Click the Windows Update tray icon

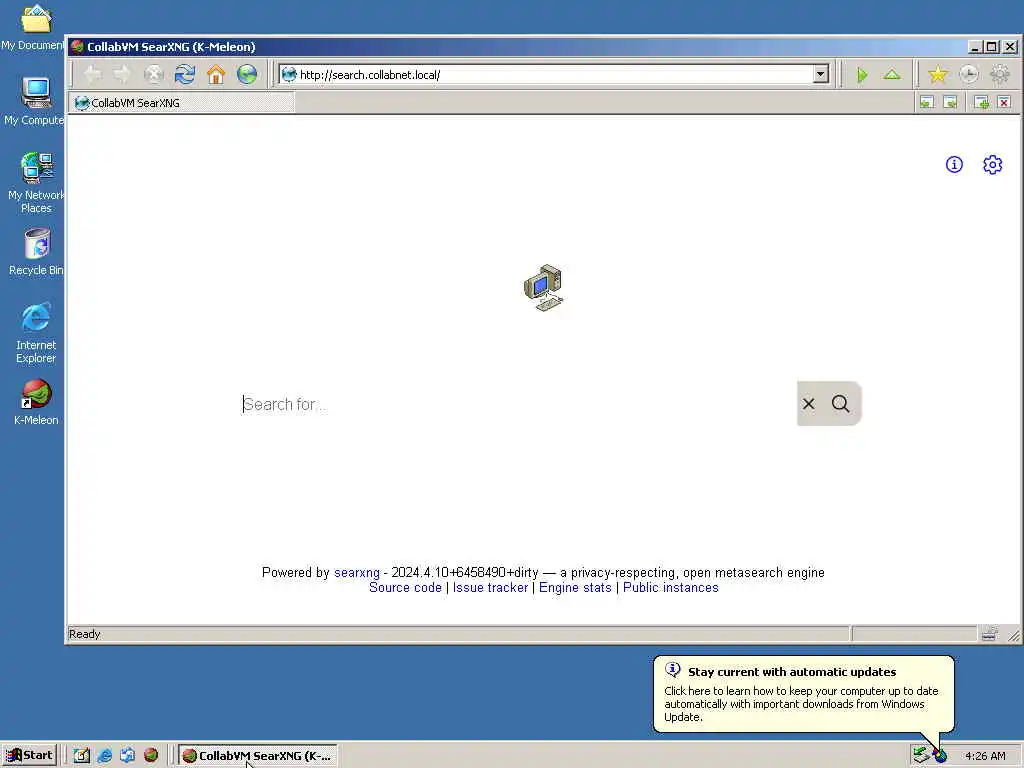(x=940, y=756)
